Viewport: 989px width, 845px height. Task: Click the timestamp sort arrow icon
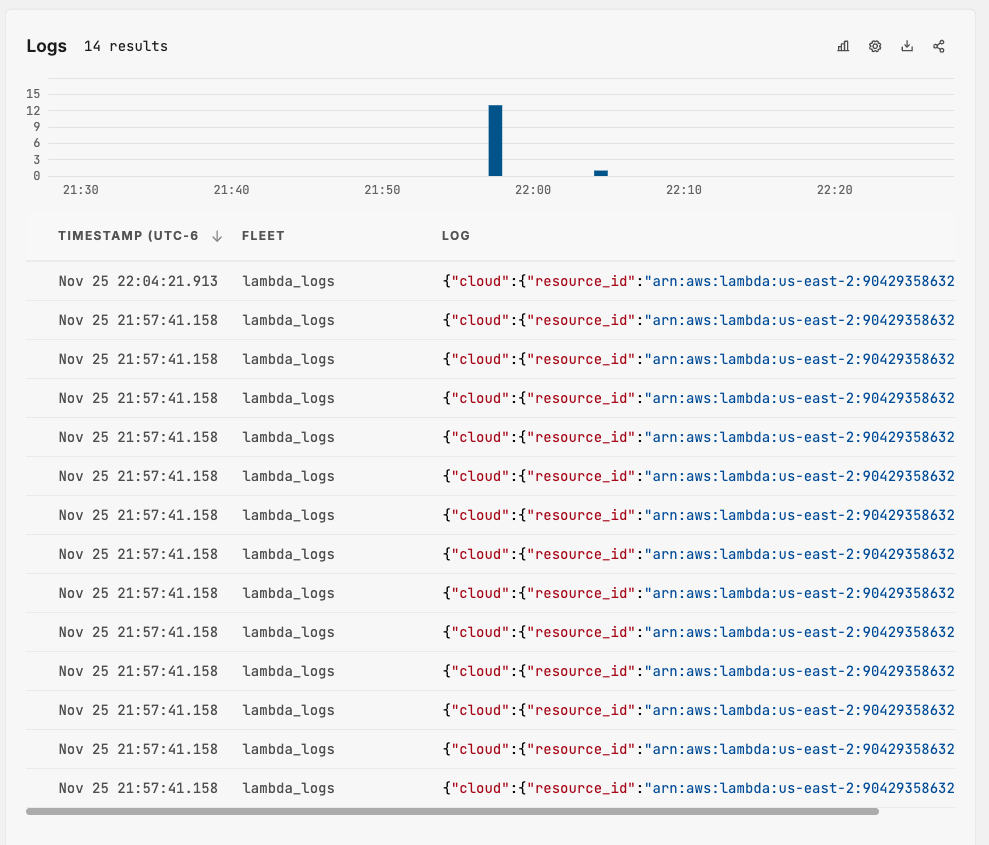[217, 237]
